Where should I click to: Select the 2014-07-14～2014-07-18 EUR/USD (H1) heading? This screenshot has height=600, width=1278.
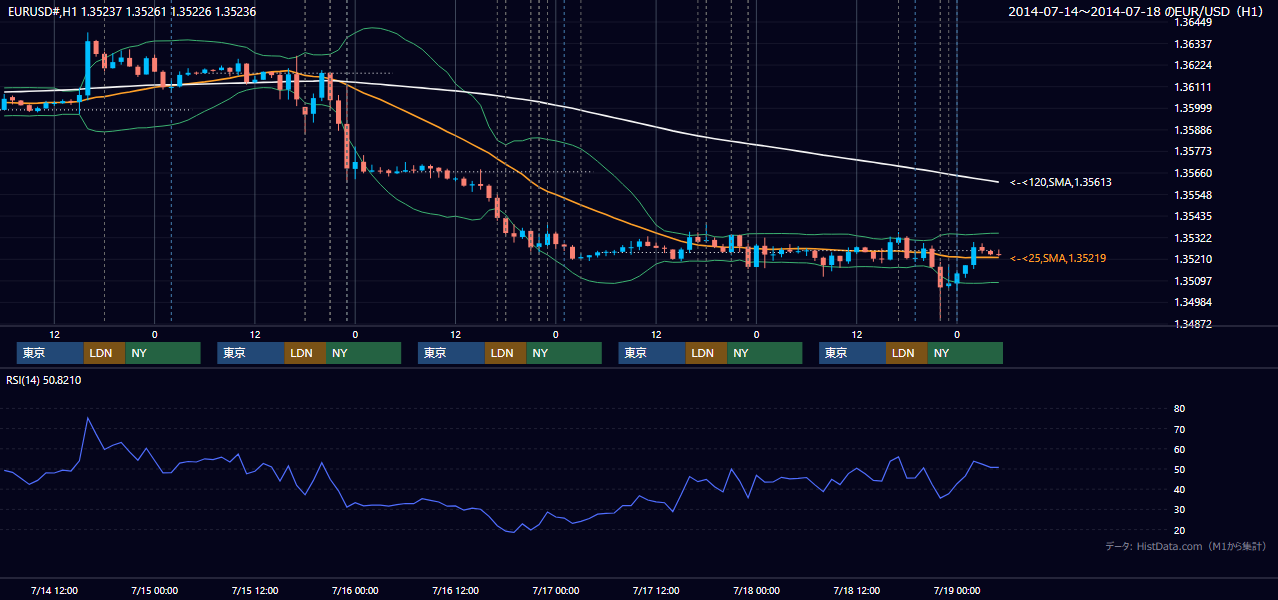coord(1137,12)
